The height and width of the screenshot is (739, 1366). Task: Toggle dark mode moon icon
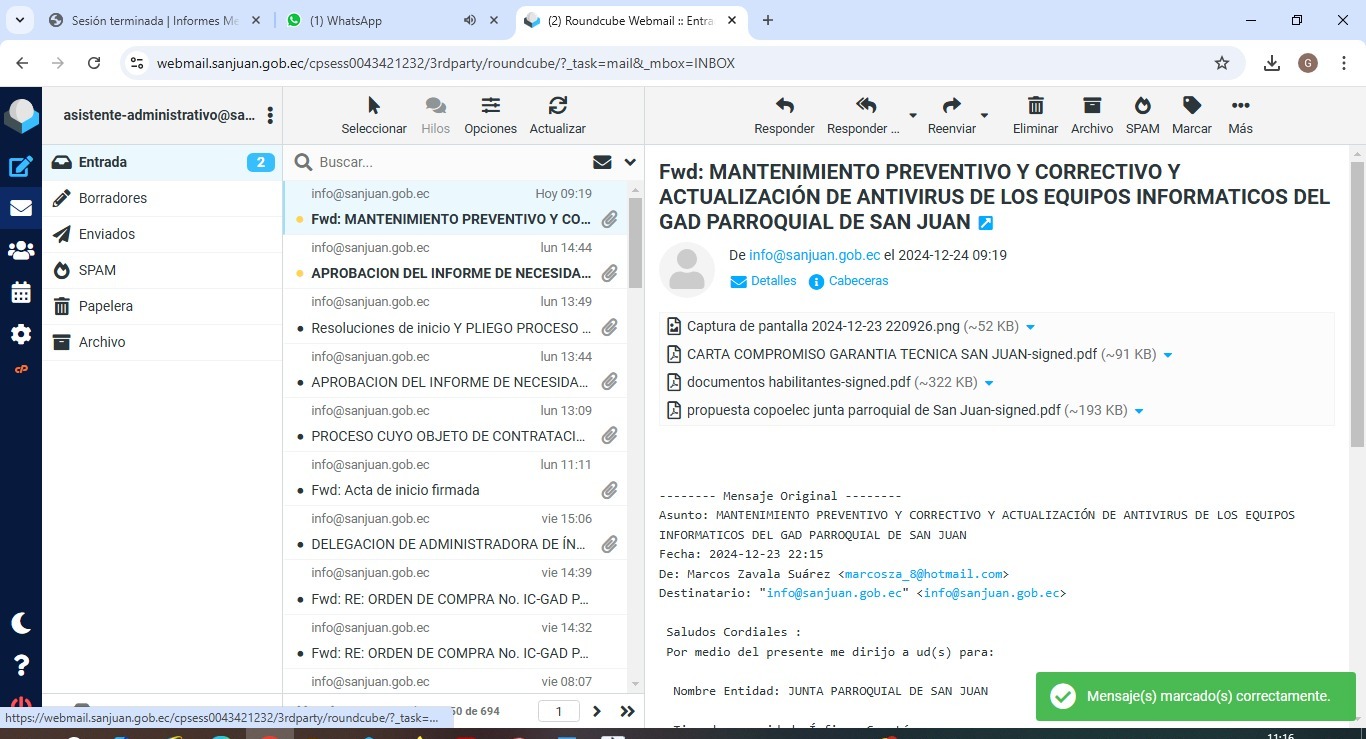(20, 623)
